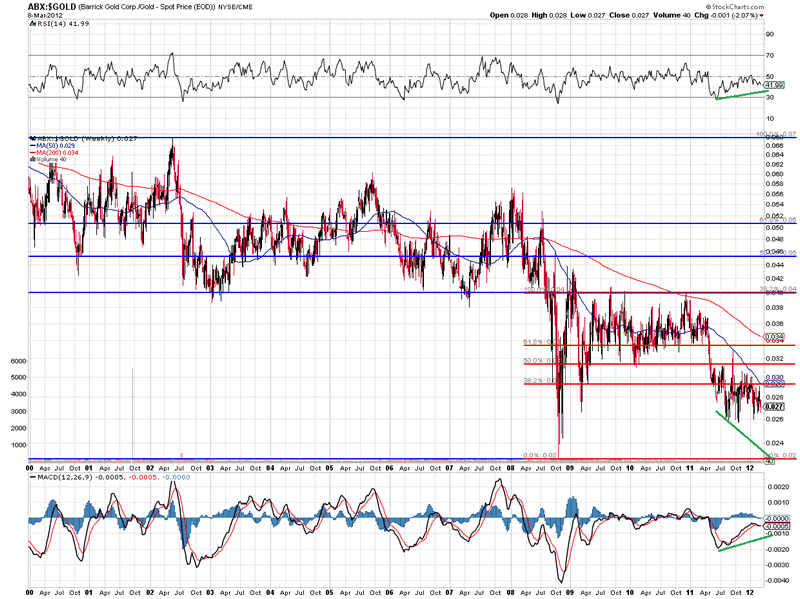Click the 'Barrick Gold Corp./Gold - Spot Price (EOD)' subtitle
This screenshot has width=800, height=599.
tap(145, 7)
